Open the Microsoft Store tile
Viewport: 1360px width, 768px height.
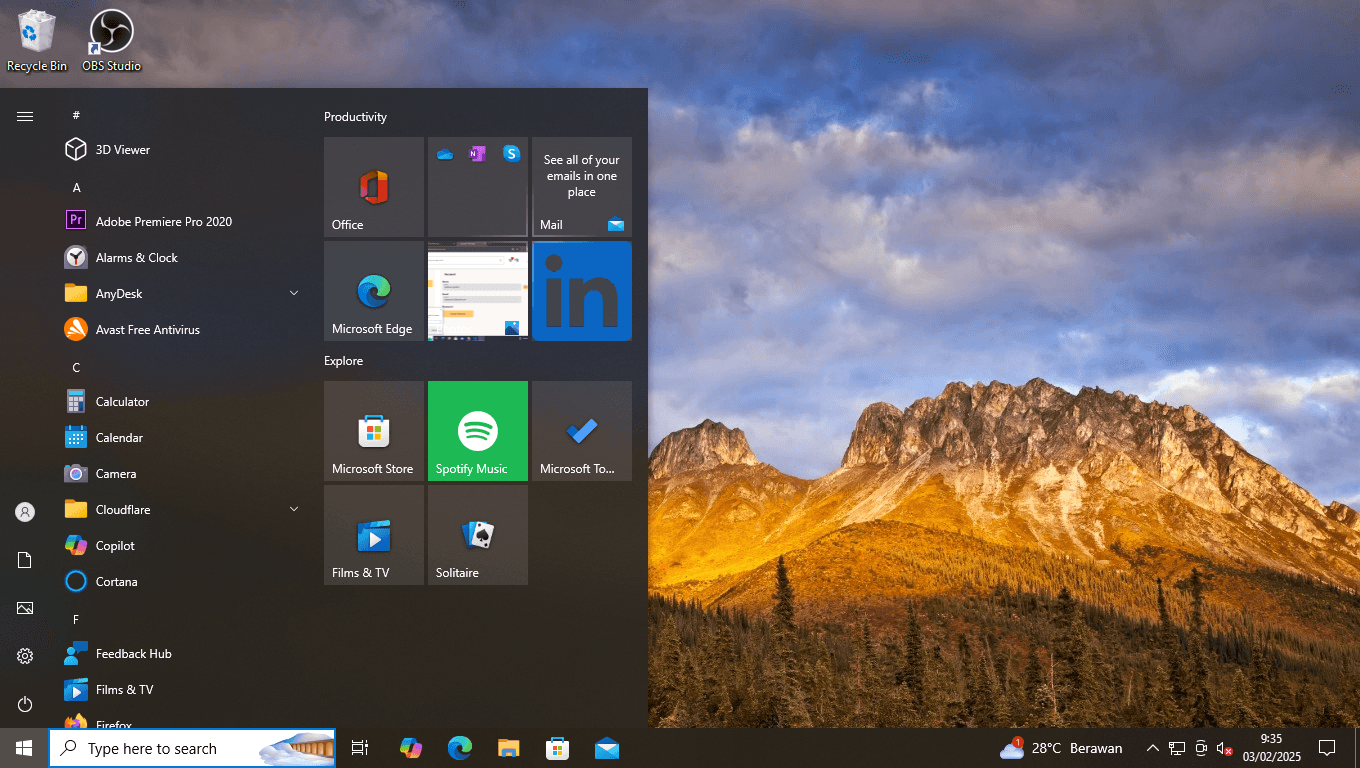tap(374, 431)
